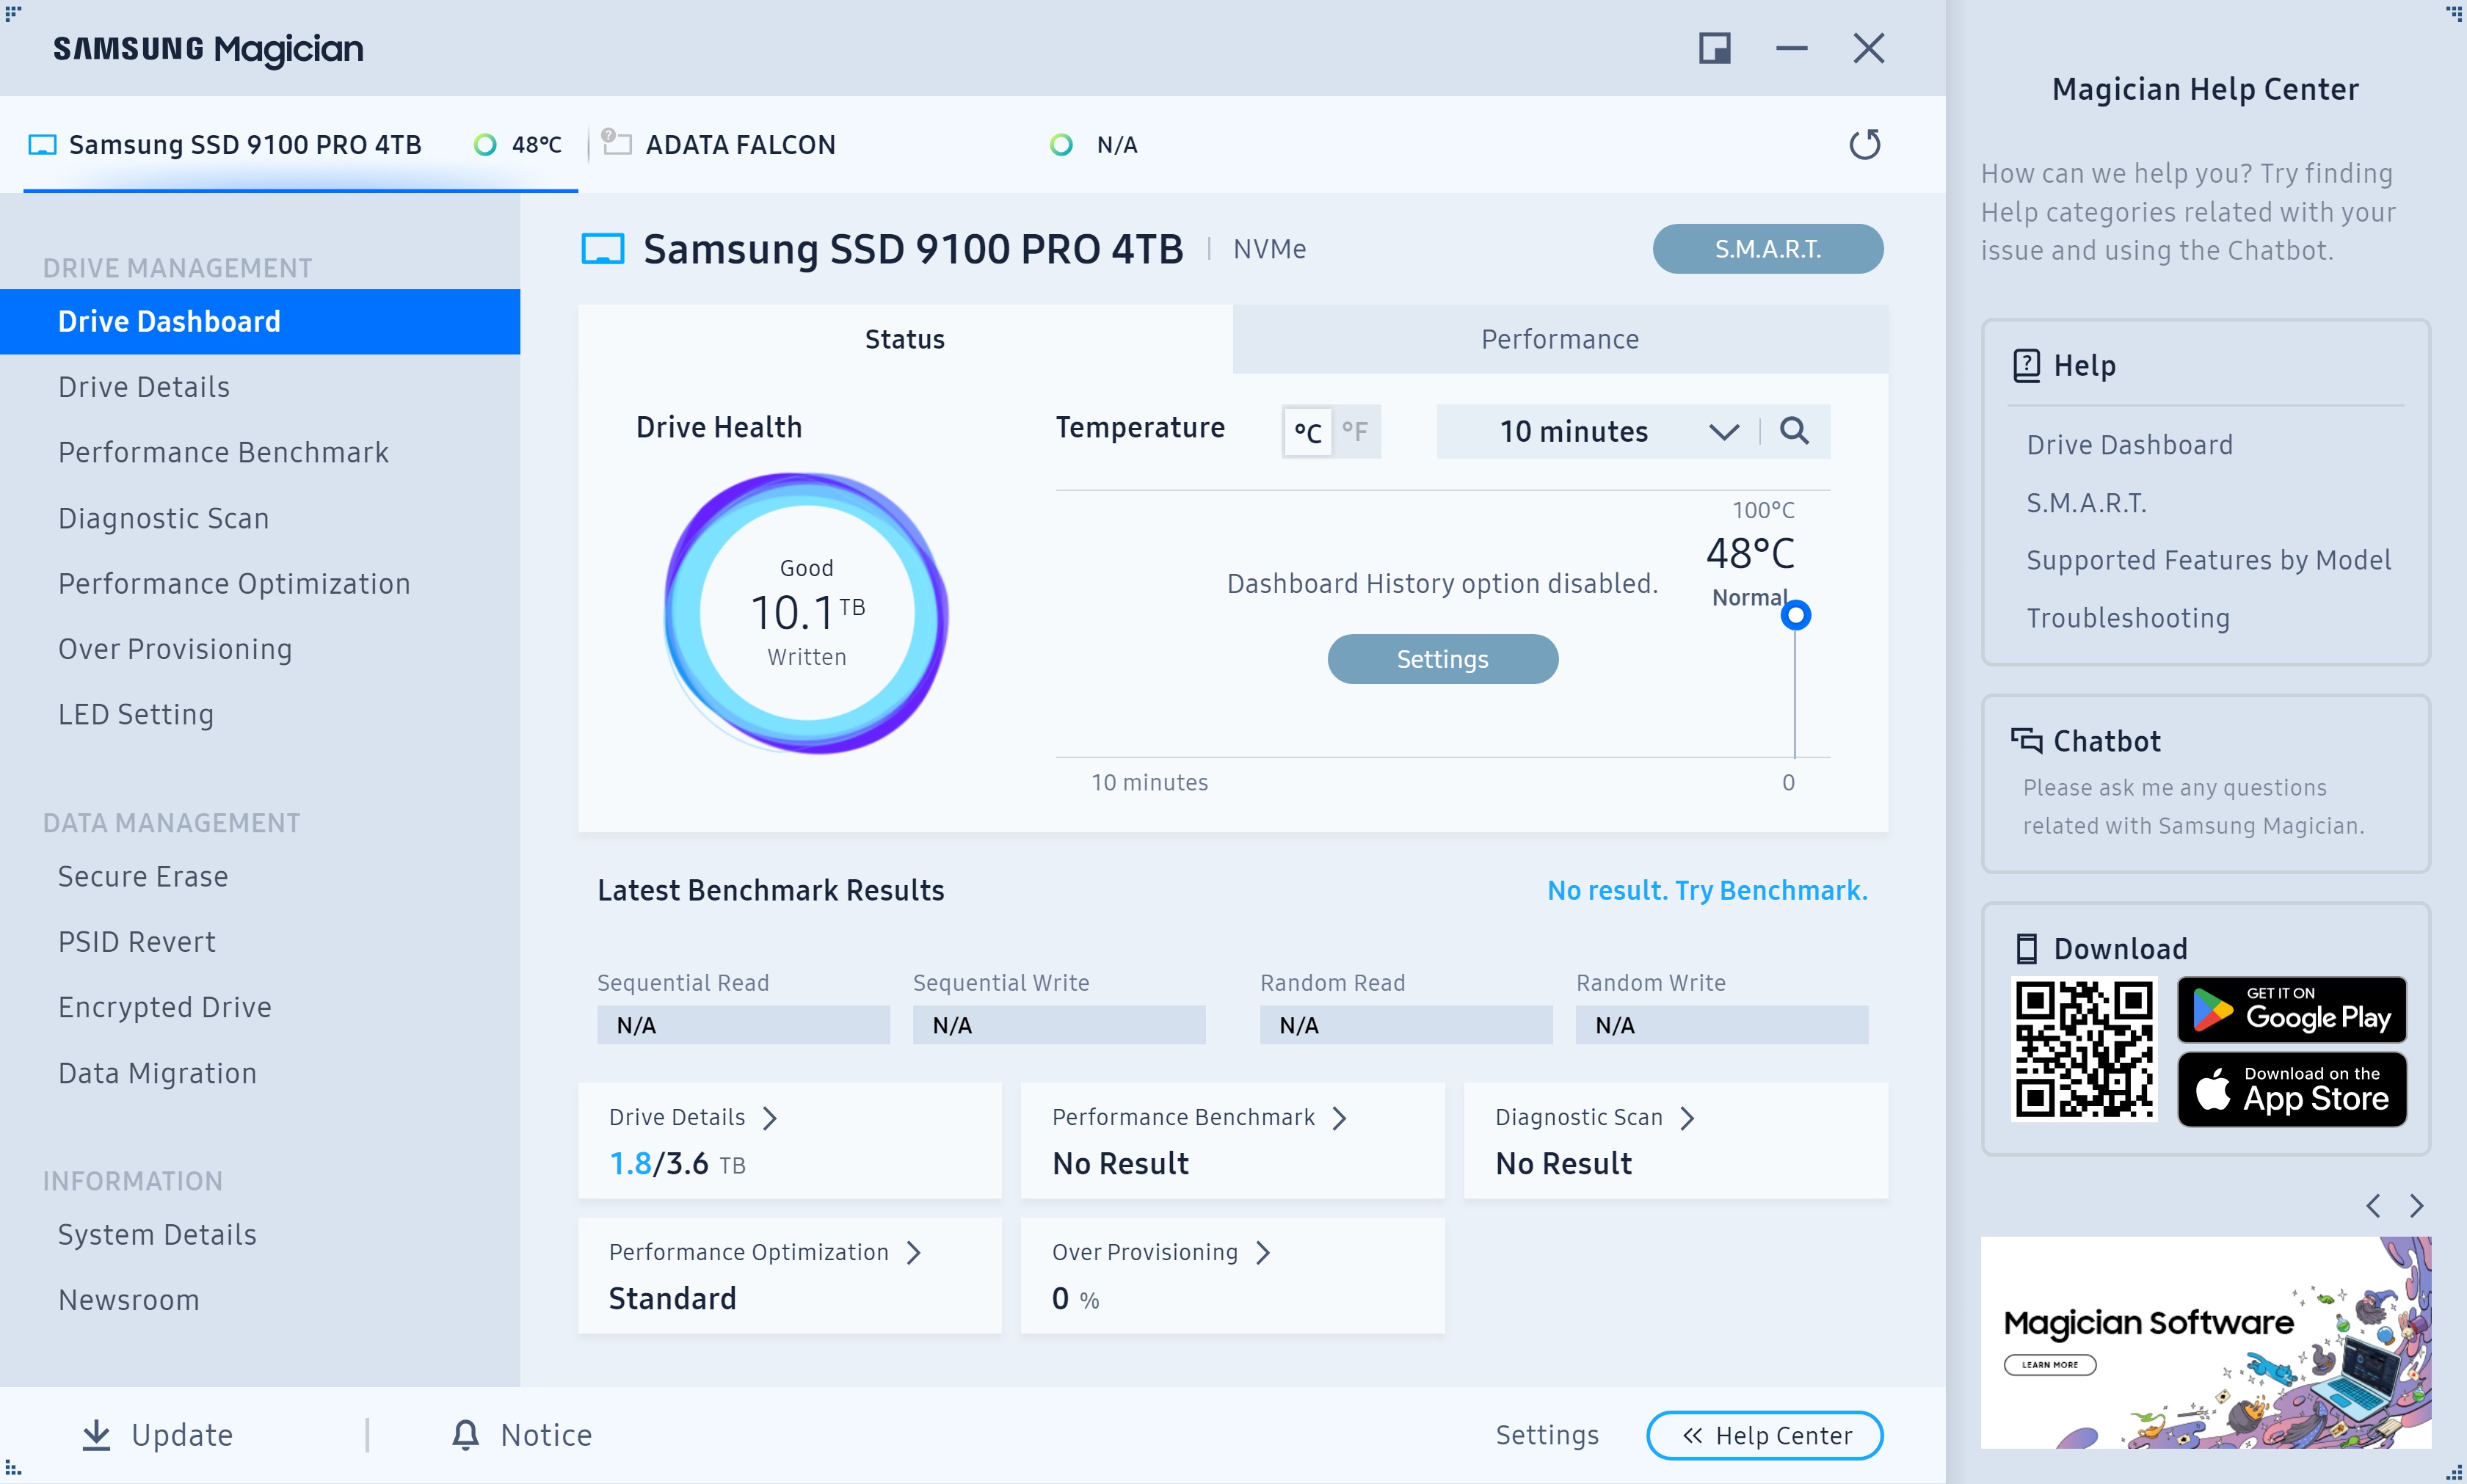Viewport: 2467px width, 1484px height.
Task: Open Performance Optimization card chevron
Action: [x=913, y=1253]
